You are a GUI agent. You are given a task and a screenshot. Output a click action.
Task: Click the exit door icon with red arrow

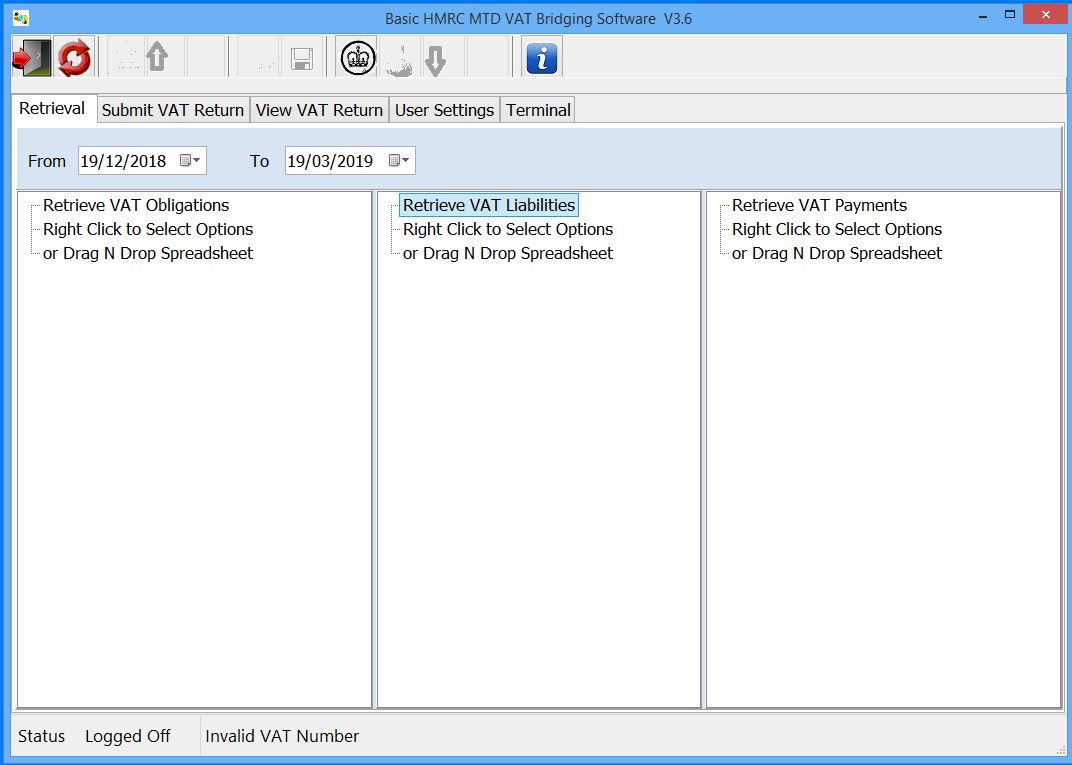pyautogui.click(x=31, y=57)
